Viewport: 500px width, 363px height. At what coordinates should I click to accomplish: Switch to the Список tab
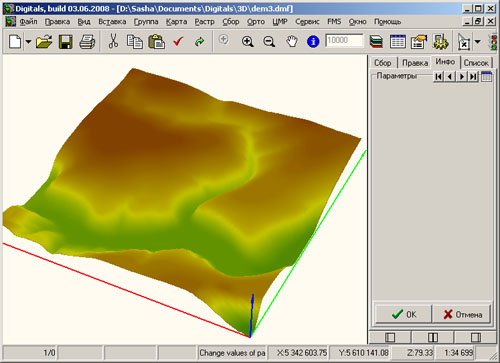tap(476, 63)
